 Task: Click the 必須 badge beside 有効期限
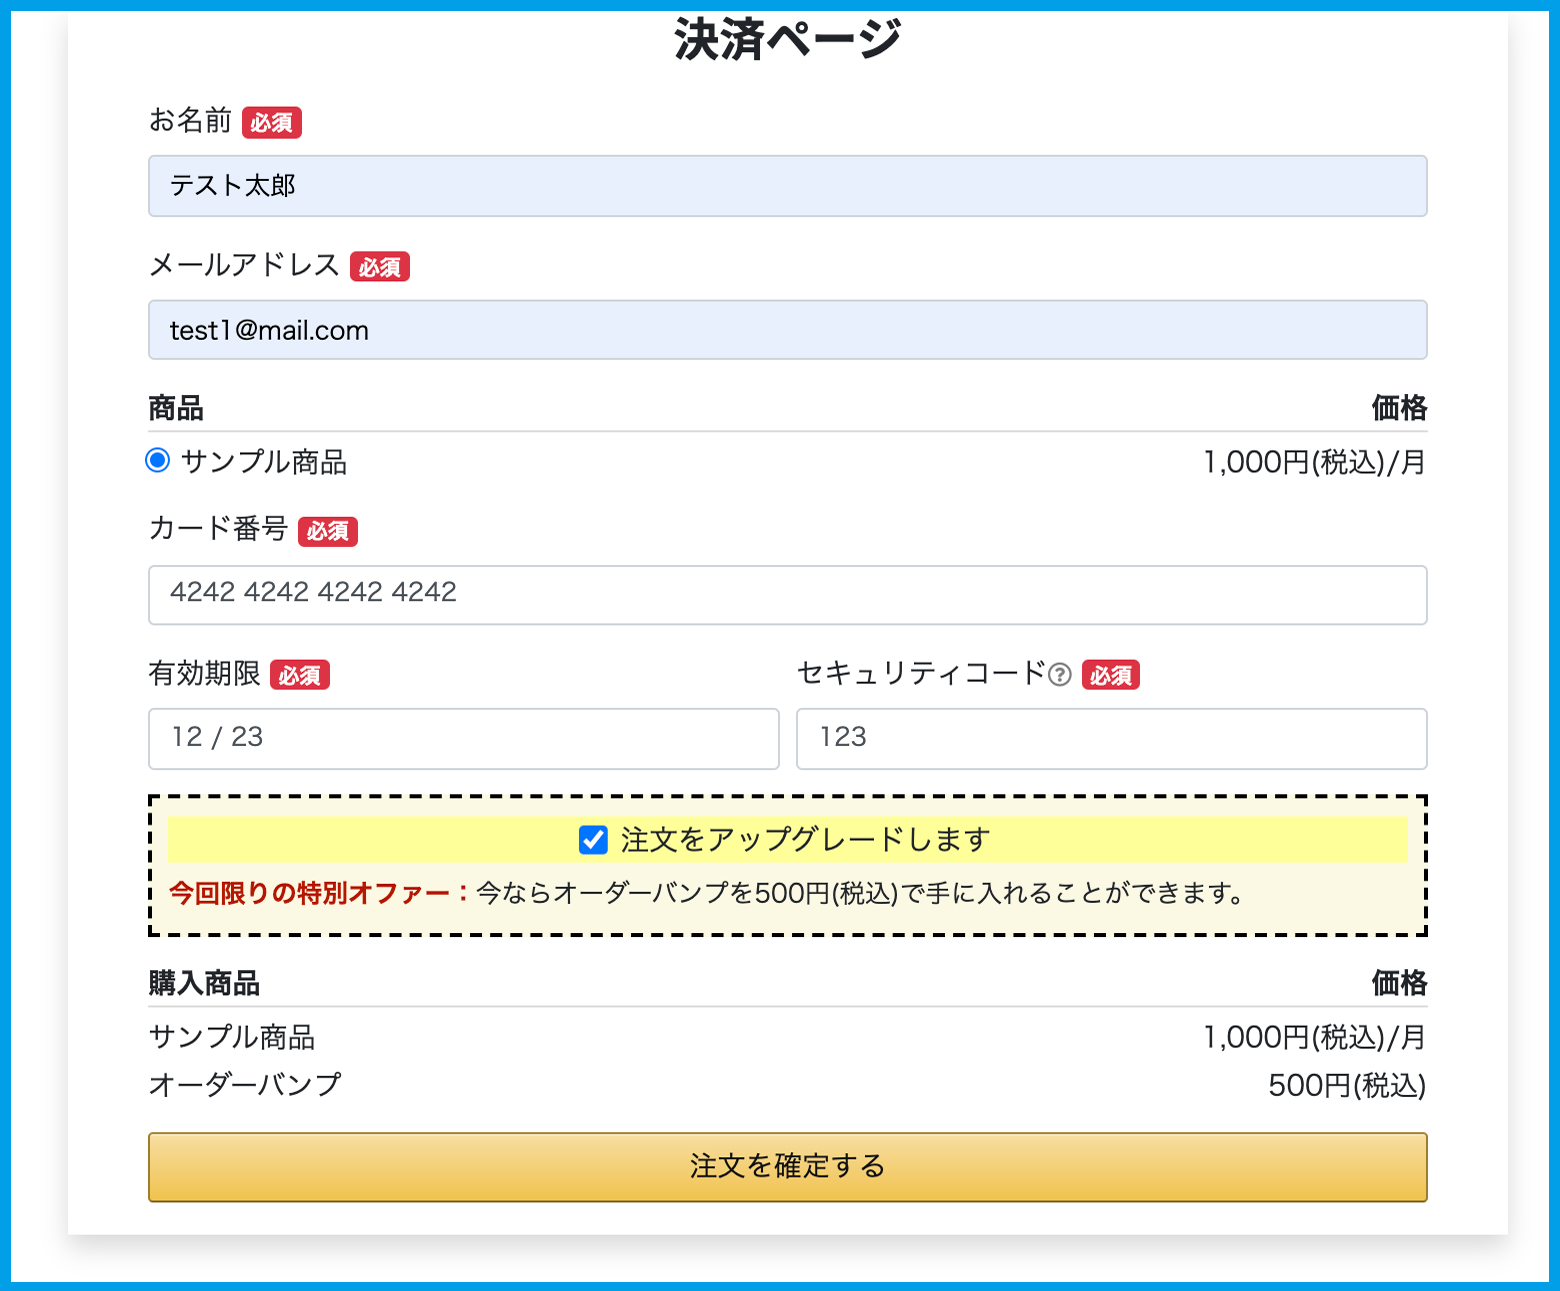coord(299,676)
